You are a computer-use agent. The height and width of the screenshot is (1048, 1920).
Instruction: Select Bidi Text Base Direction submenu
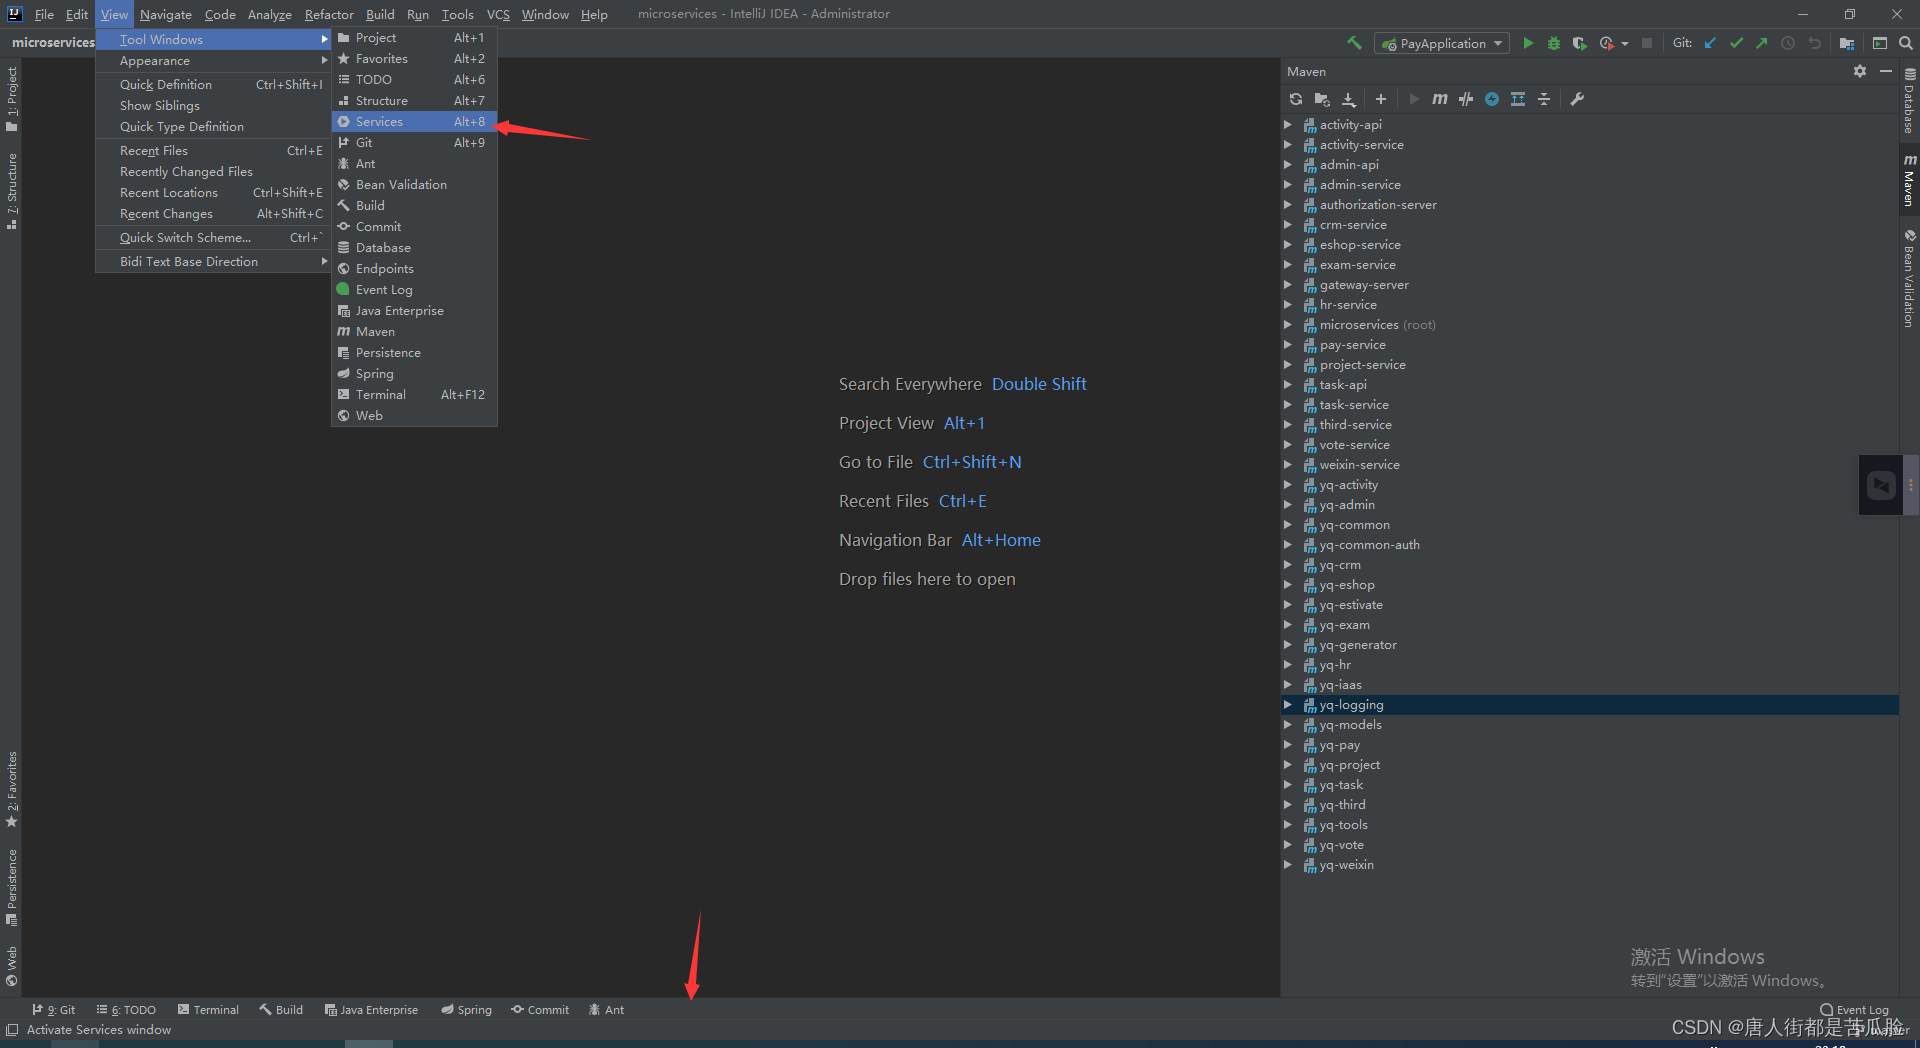coord(213,262)
